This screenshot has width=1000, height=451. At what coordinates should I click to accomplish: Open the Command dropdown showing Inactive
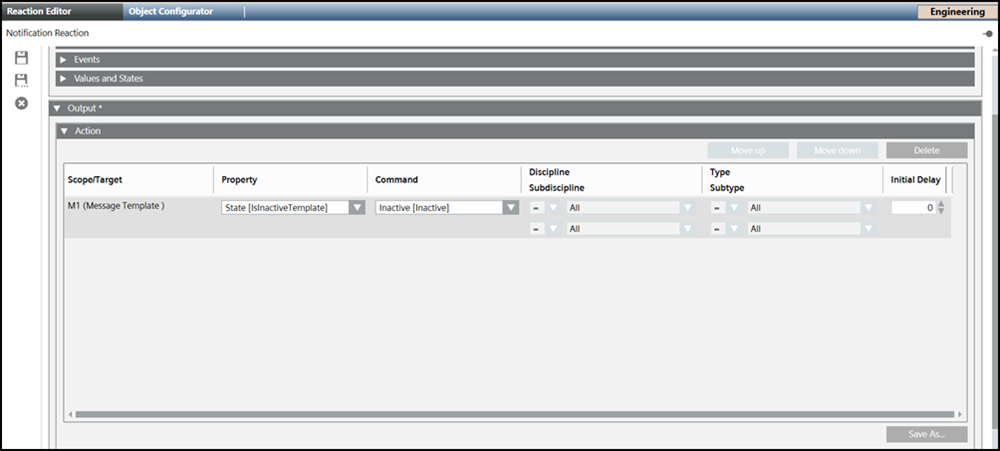(x=510, y=208)
